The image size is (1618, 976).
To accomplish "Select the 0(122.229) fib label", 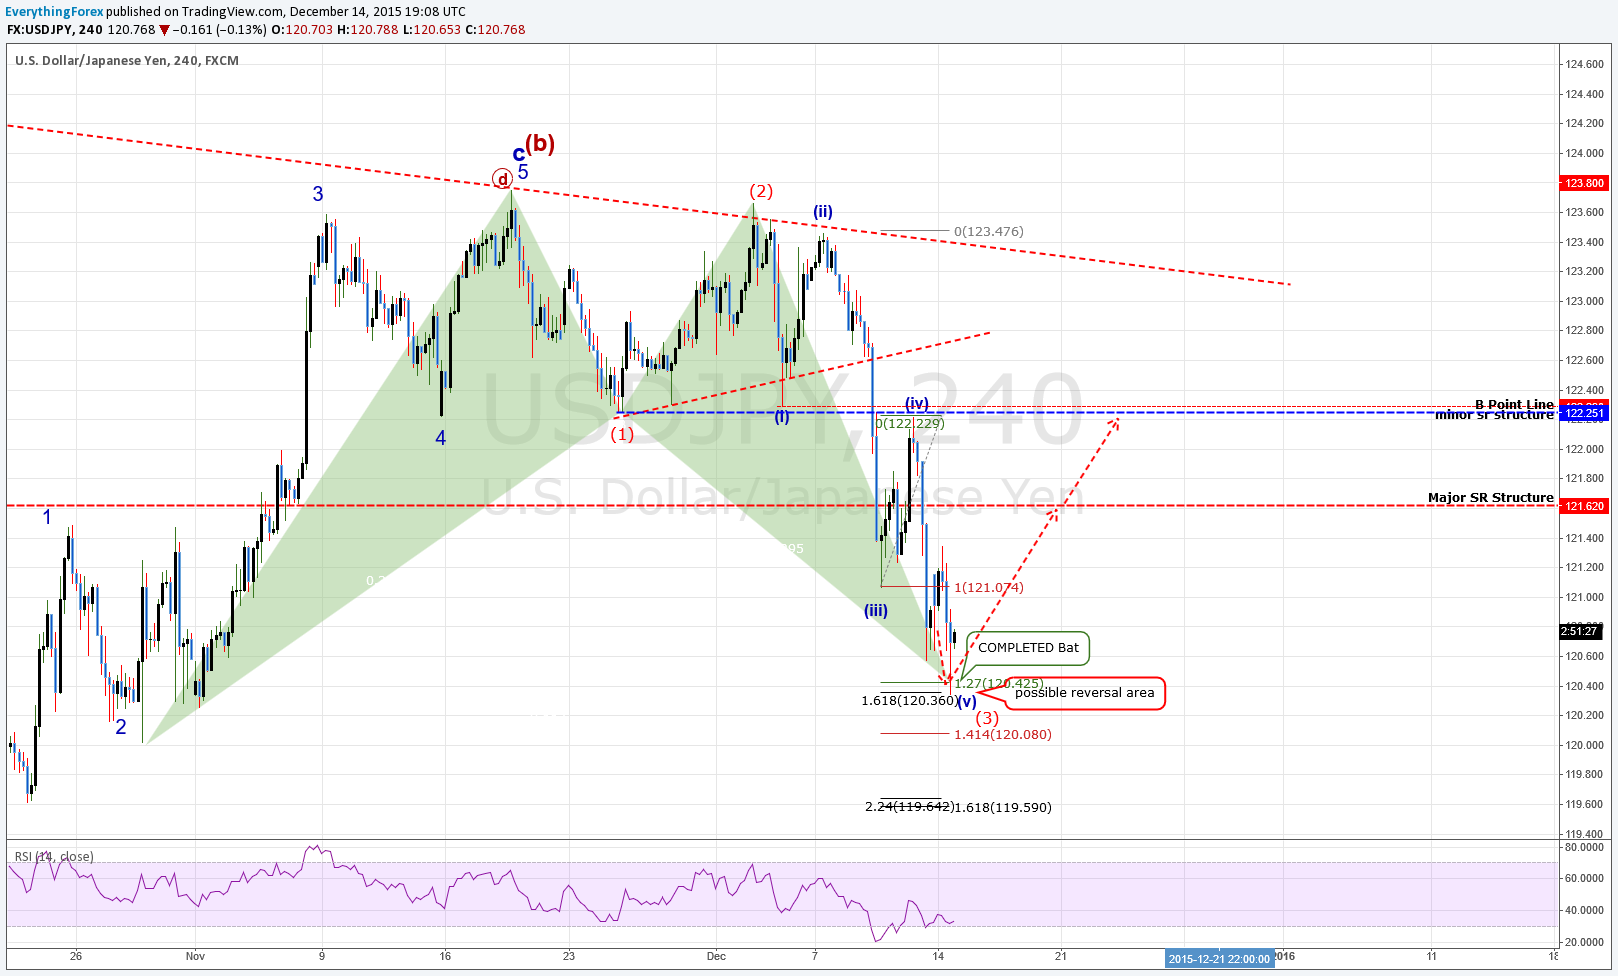I will click(x=910, y=423).
